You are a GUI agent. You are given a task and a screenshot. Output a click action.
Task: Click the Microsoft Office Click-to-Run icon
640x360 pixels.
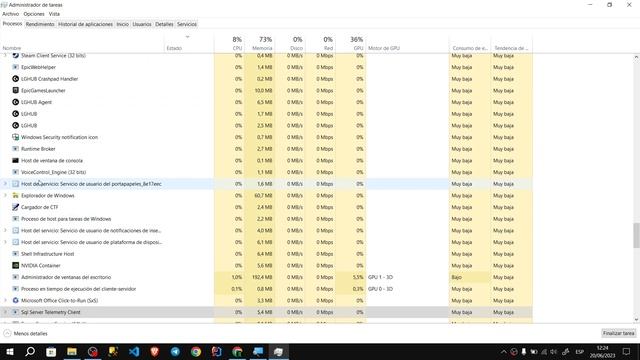pos(16,300)
